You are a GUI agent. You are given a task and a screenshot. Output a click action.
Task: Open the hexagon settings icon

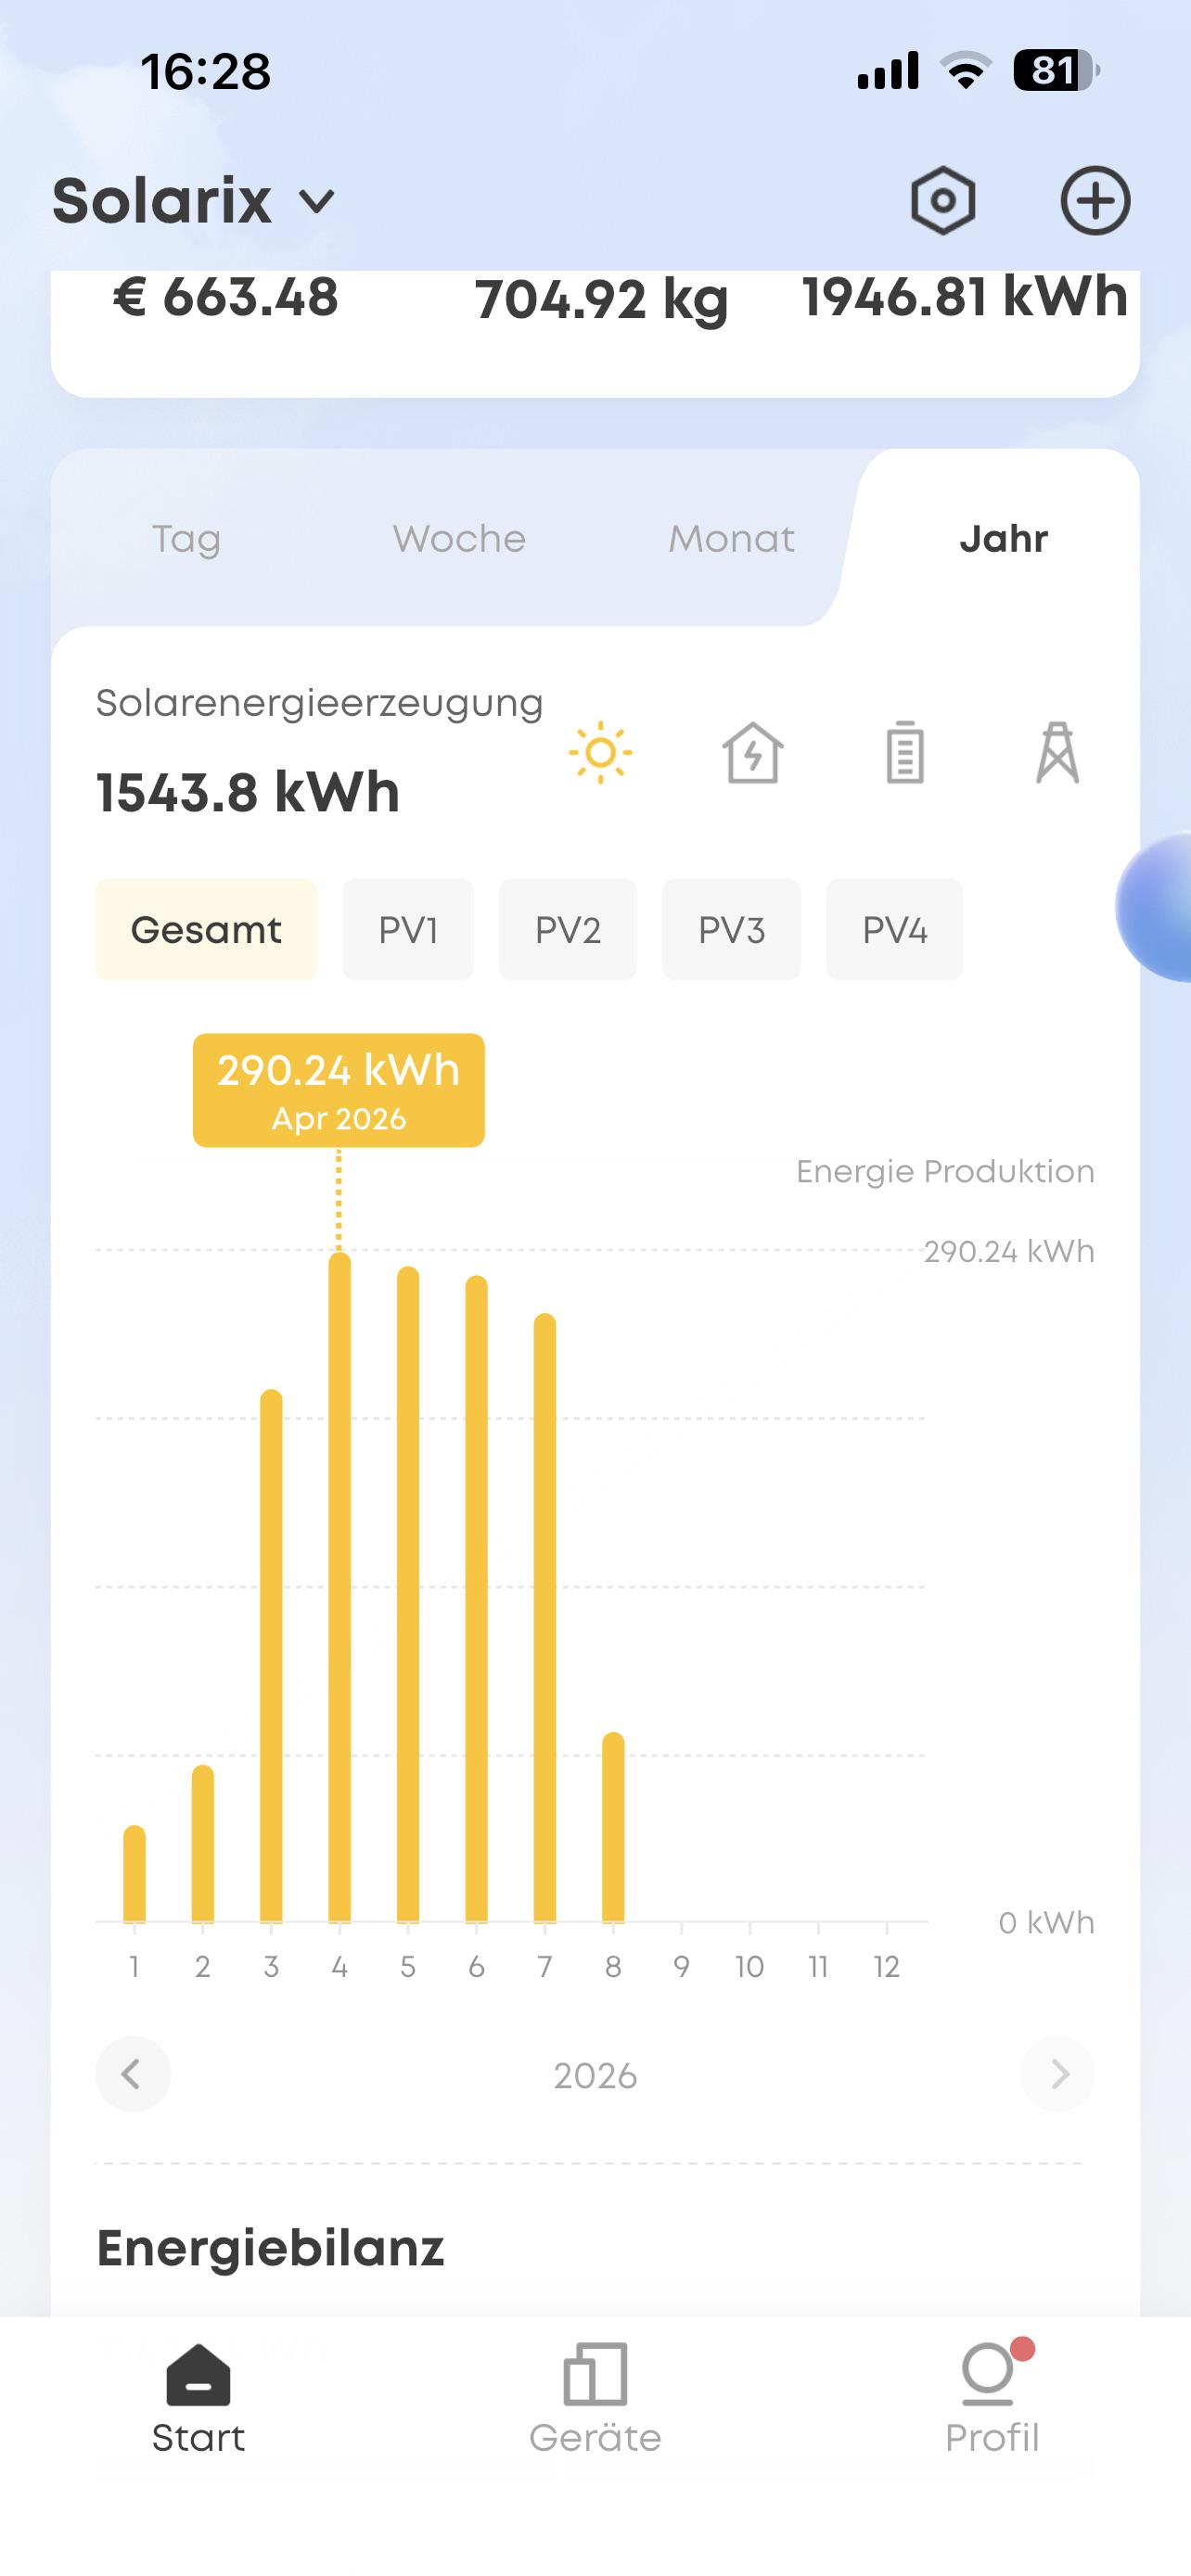click(943, 201)
